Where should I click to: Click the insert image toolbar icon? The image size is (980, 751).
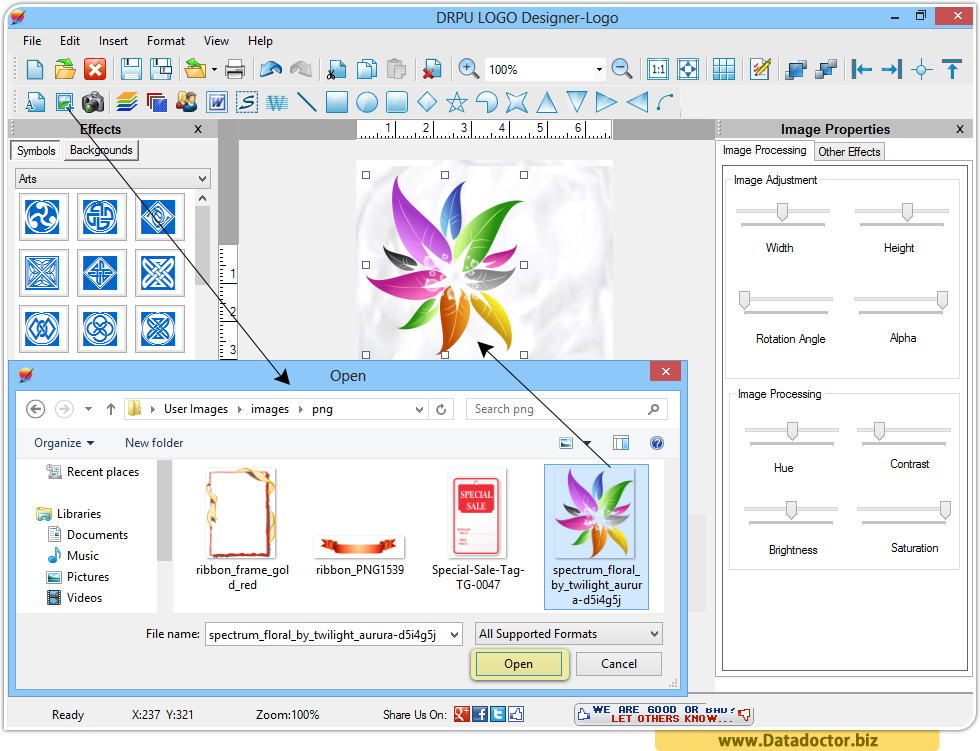(x=64, y=102)
